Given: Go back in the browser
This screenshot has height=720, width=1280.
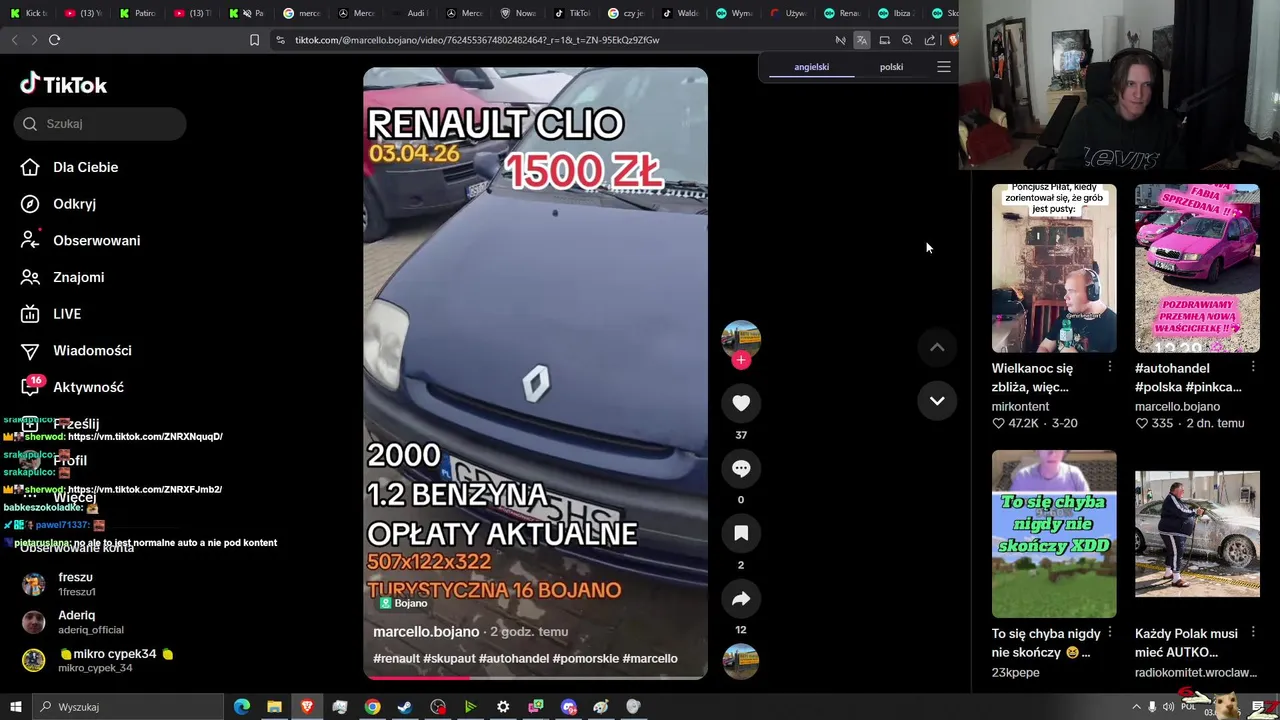Looking at the screenshot, I should (14, 40).
